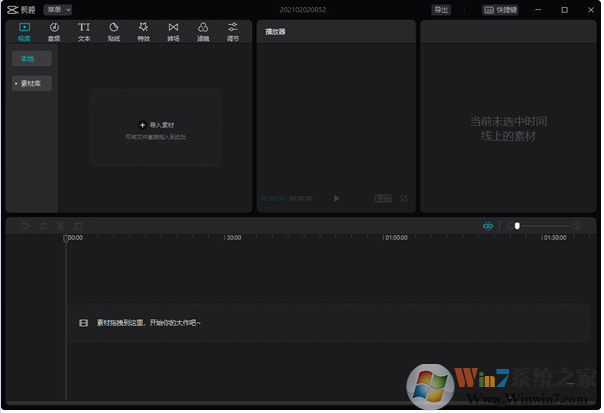
Task: Click the 导出 export button
Action: (x=441, y=9)
